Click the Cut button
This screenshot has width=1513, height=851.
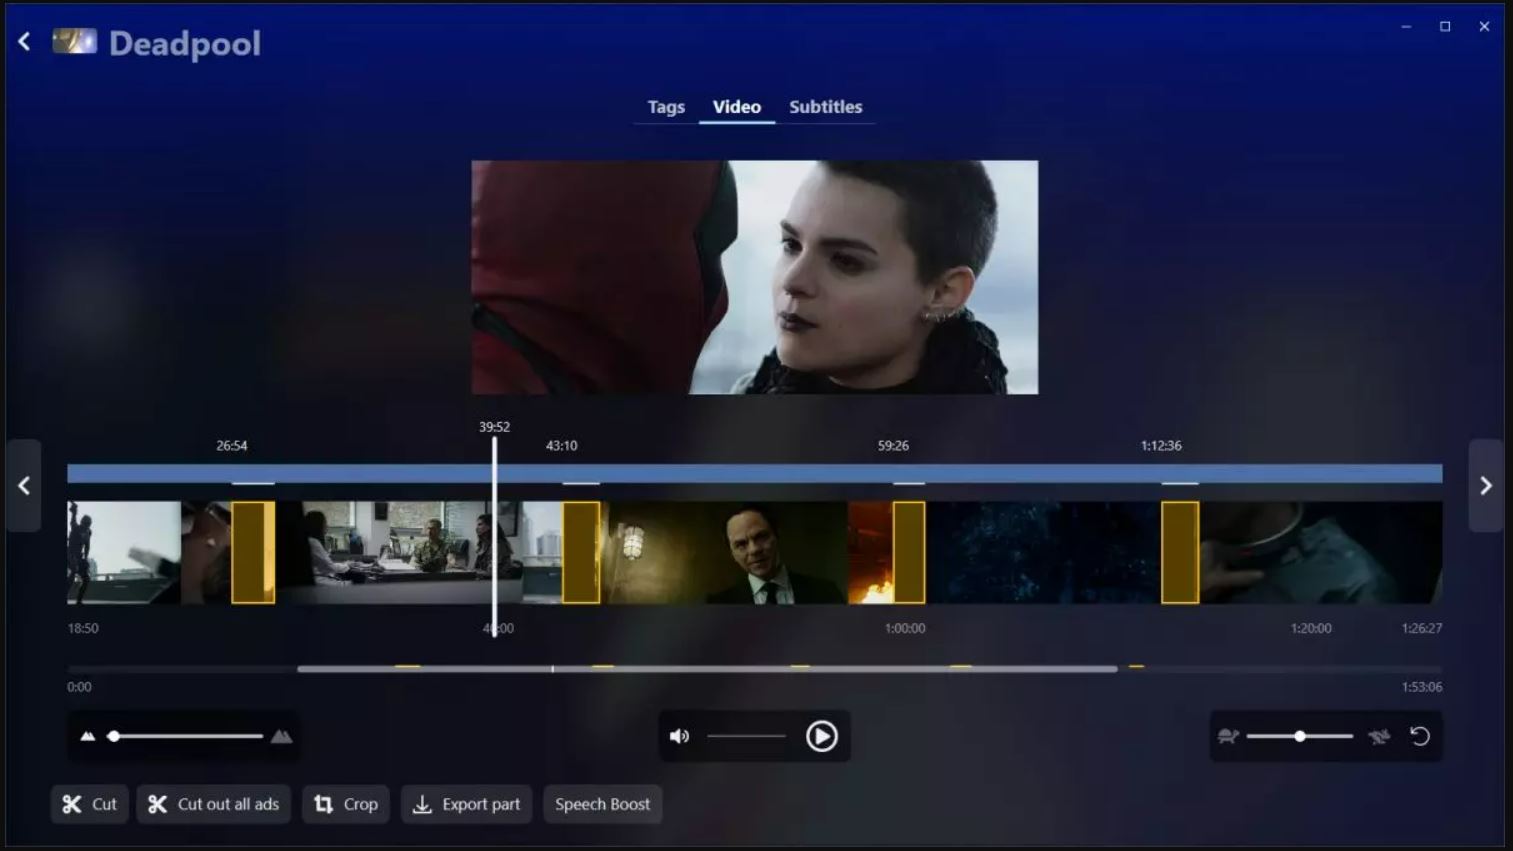(x=90, y=804)
